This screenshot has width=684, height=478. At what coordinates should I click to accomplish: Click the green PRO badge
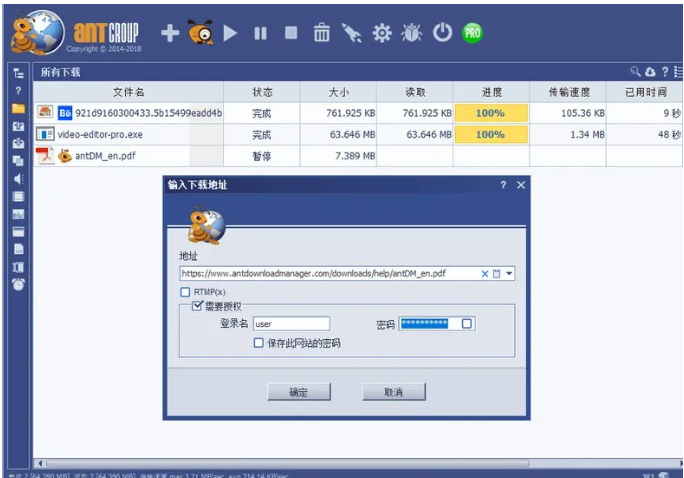472,33
